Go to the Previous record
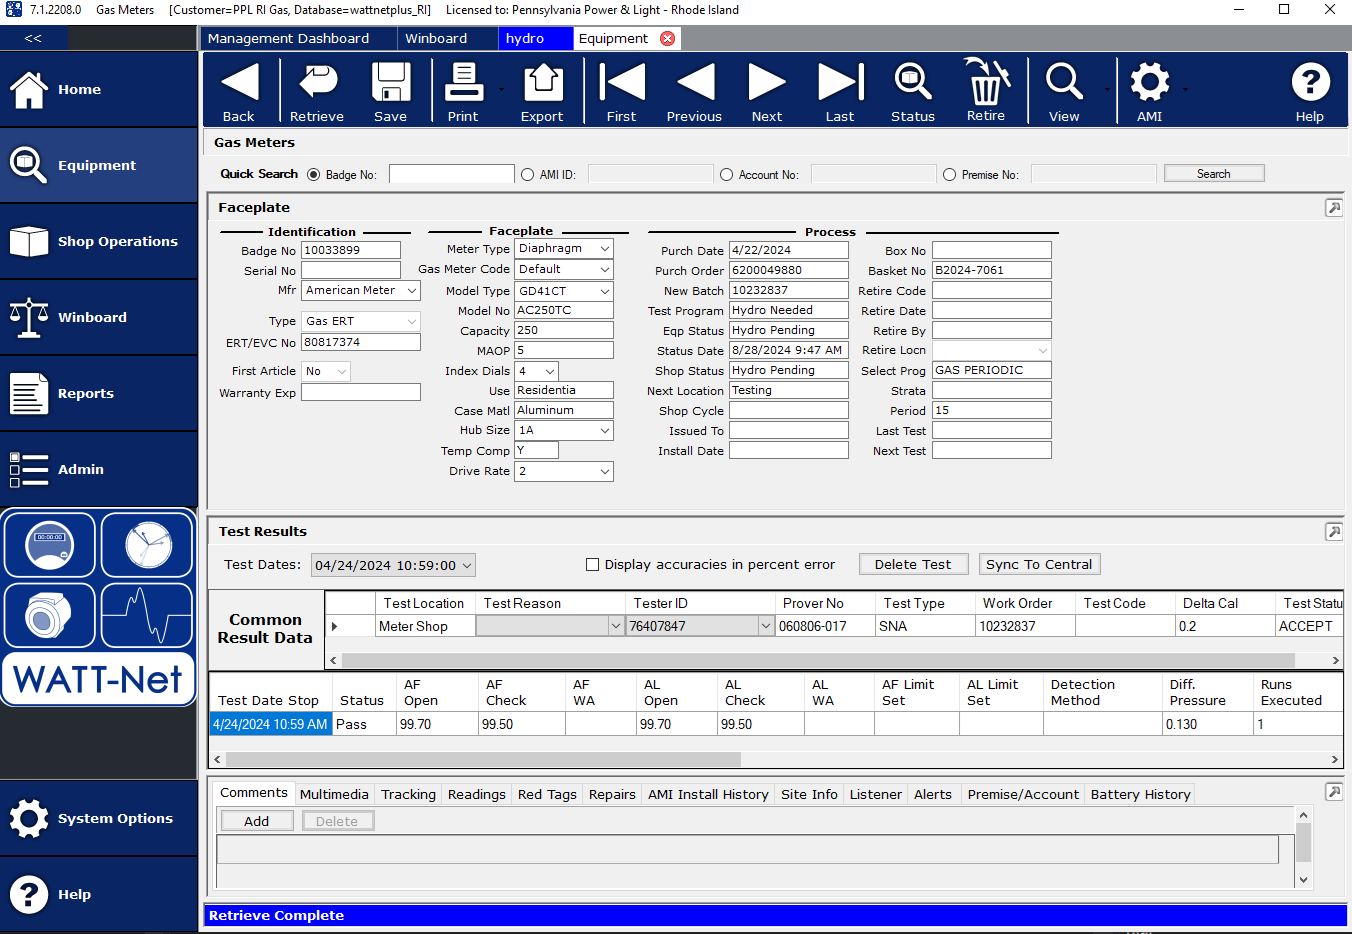Screen dimensions: 1352x934 [694, 91]
